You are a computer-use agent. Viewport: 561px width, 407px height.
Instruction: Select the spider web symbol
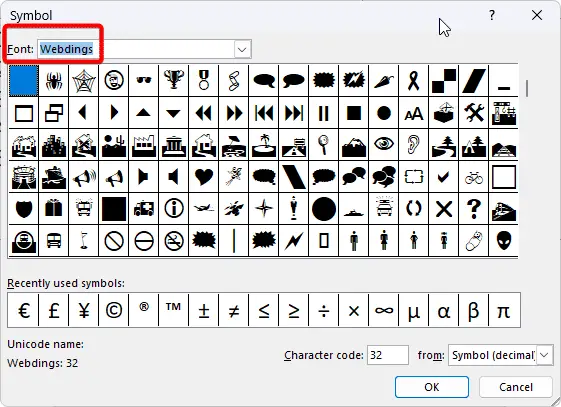(84, 80)
